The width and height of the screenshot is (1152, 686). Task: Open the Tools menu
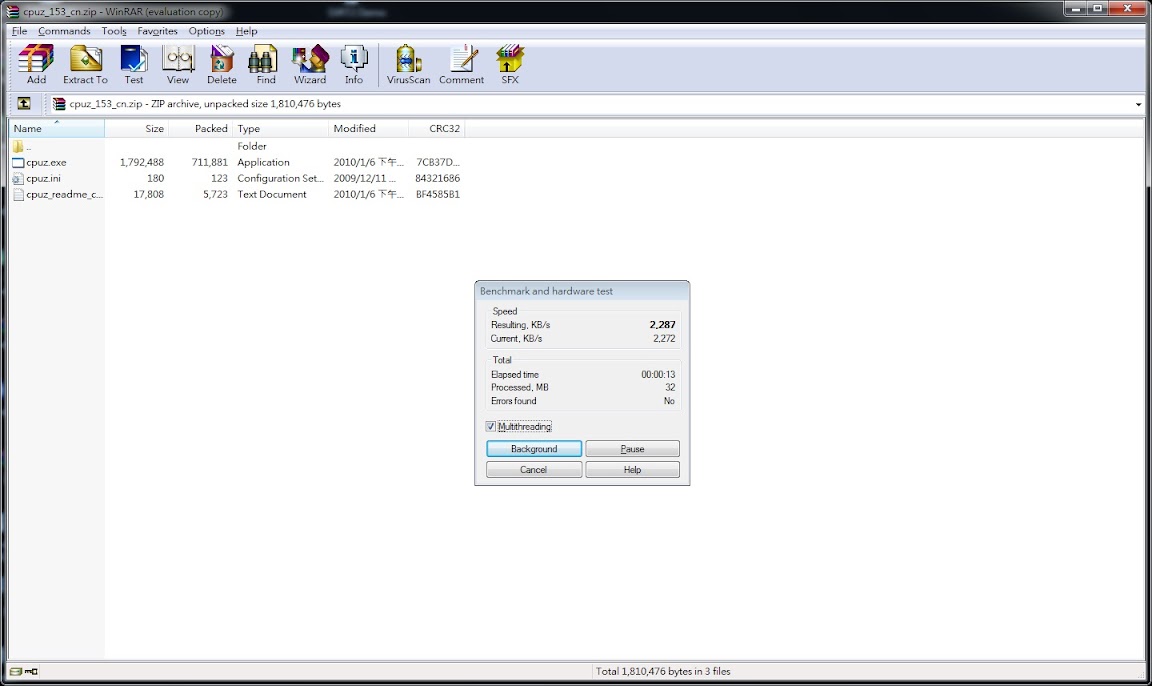(114, 31)
